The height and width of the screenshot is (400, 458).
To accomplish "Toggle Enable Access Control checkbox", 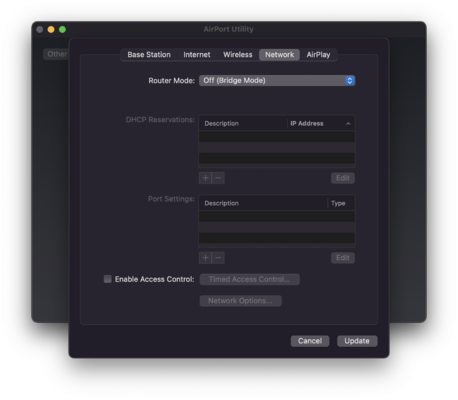I will point(107,279).
